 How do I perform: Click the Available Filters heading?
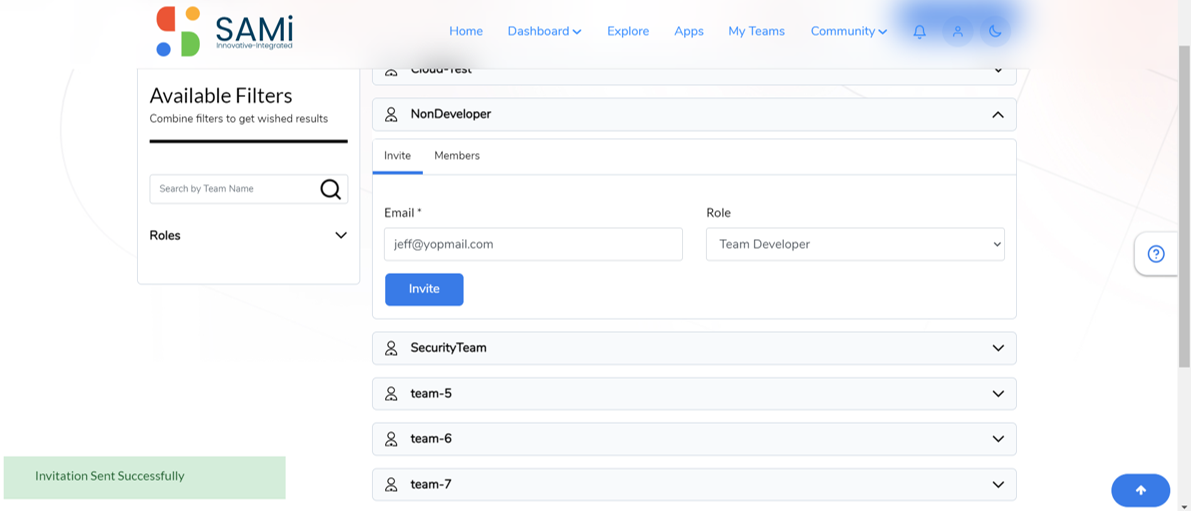pos(221,96)
